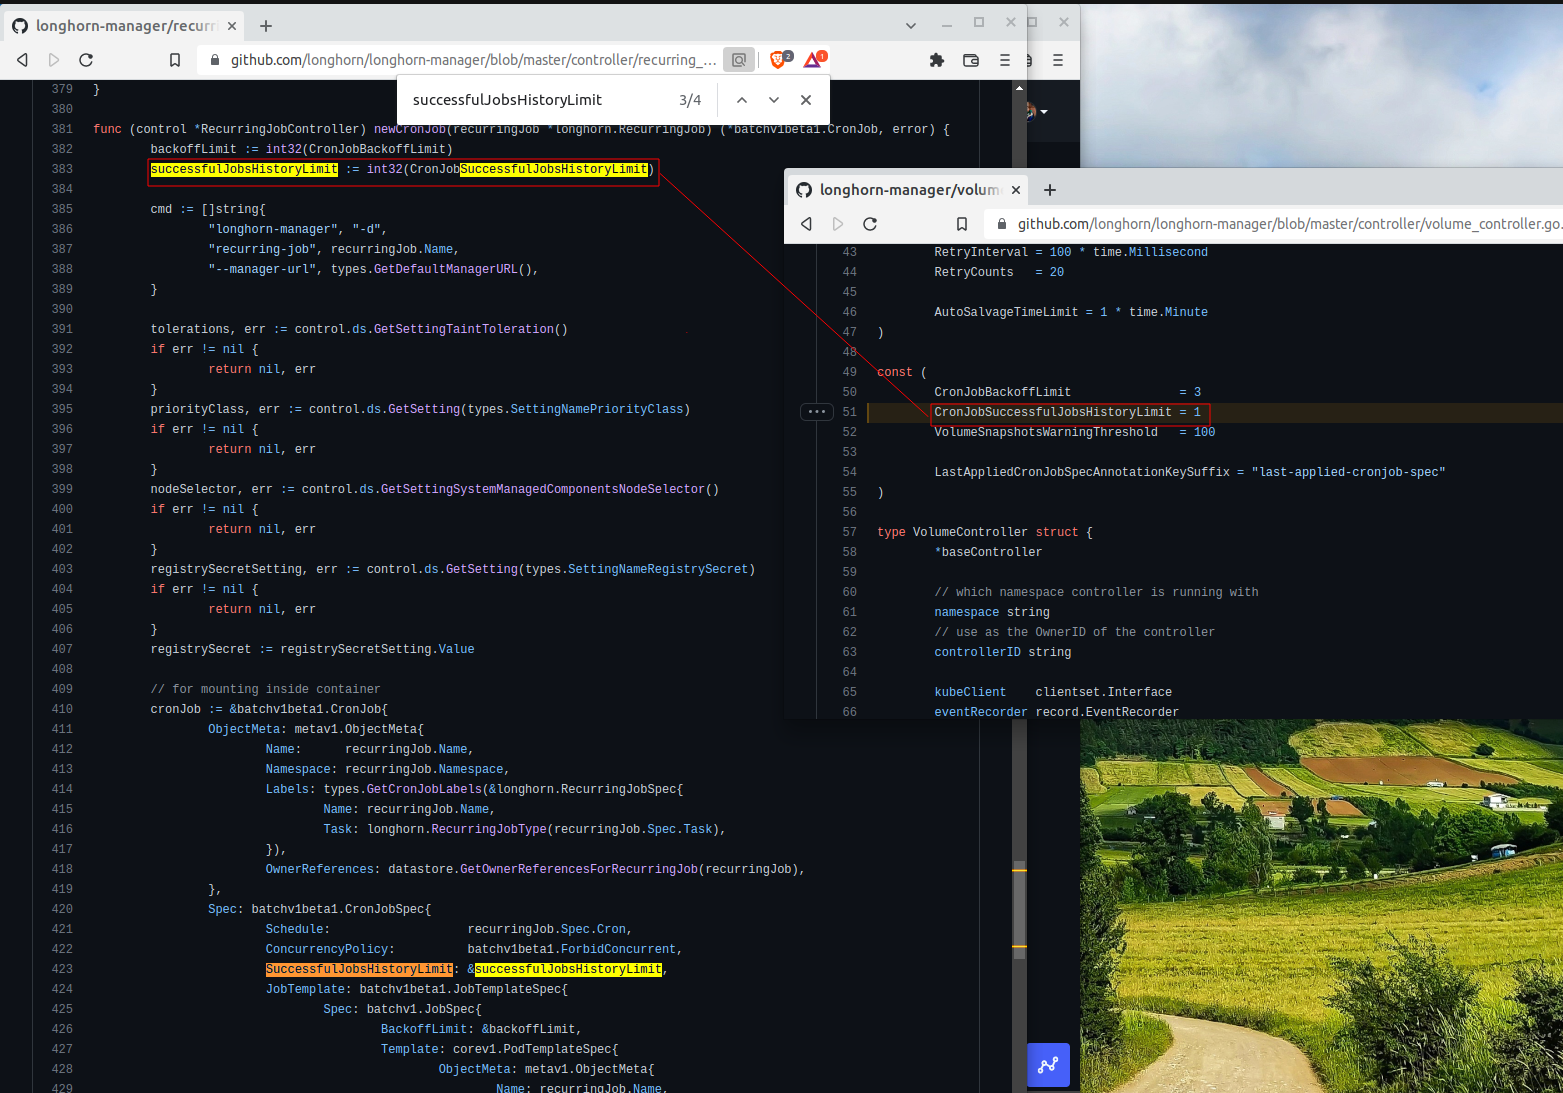Select the longhorn-manager/recurring tab

125,26
